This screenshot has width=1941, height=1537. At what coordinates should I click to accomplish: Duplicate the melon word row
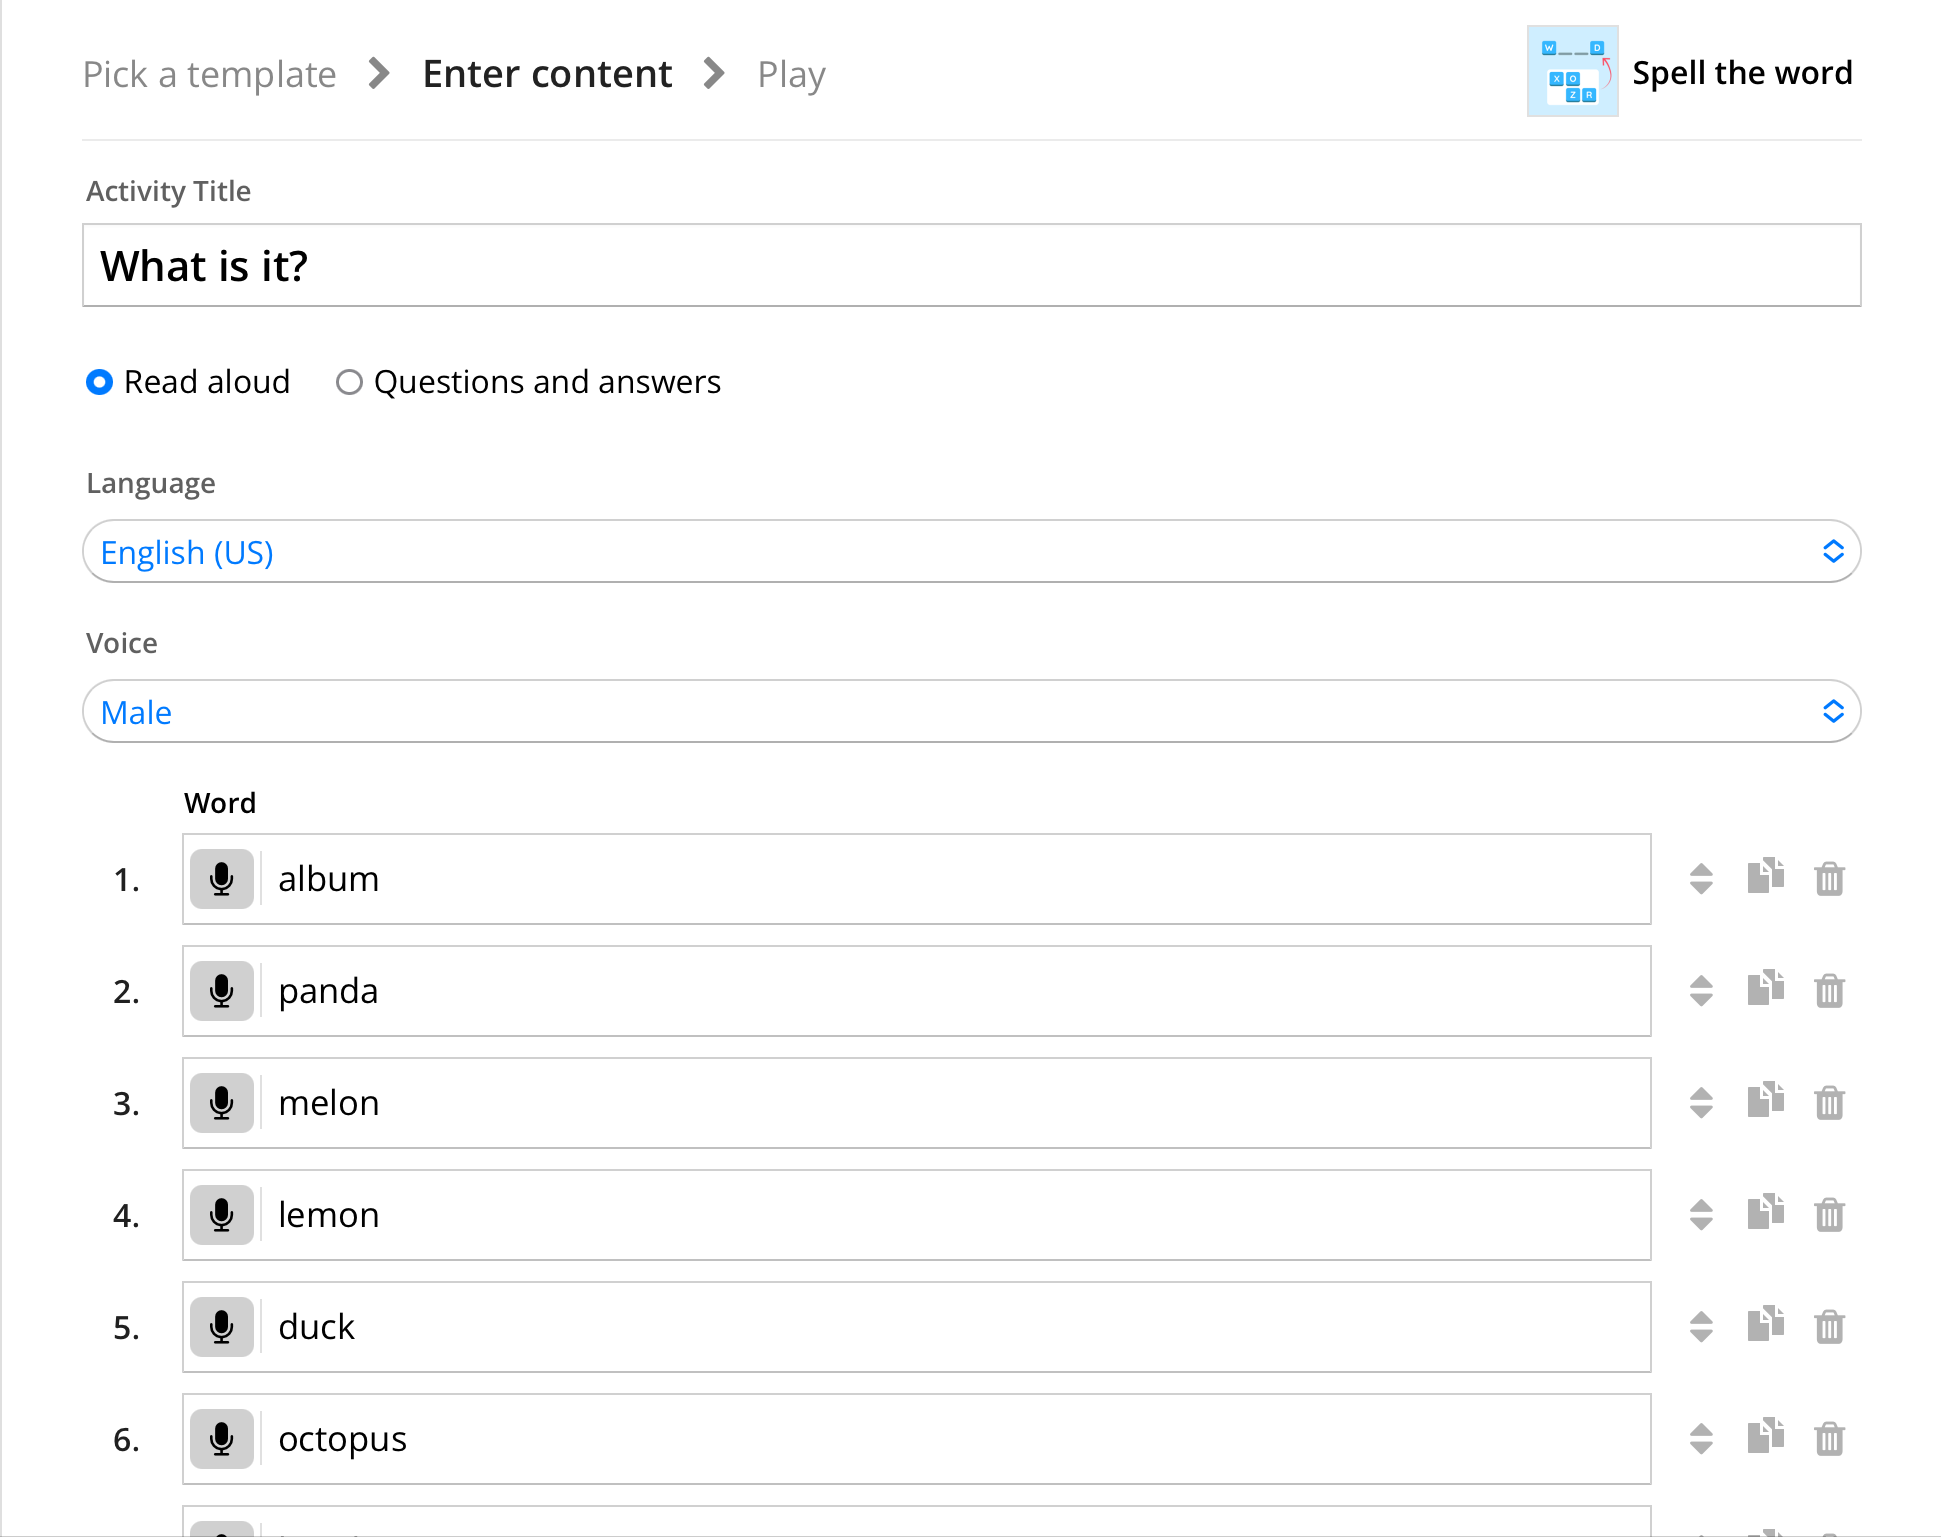(1765, 1101)
